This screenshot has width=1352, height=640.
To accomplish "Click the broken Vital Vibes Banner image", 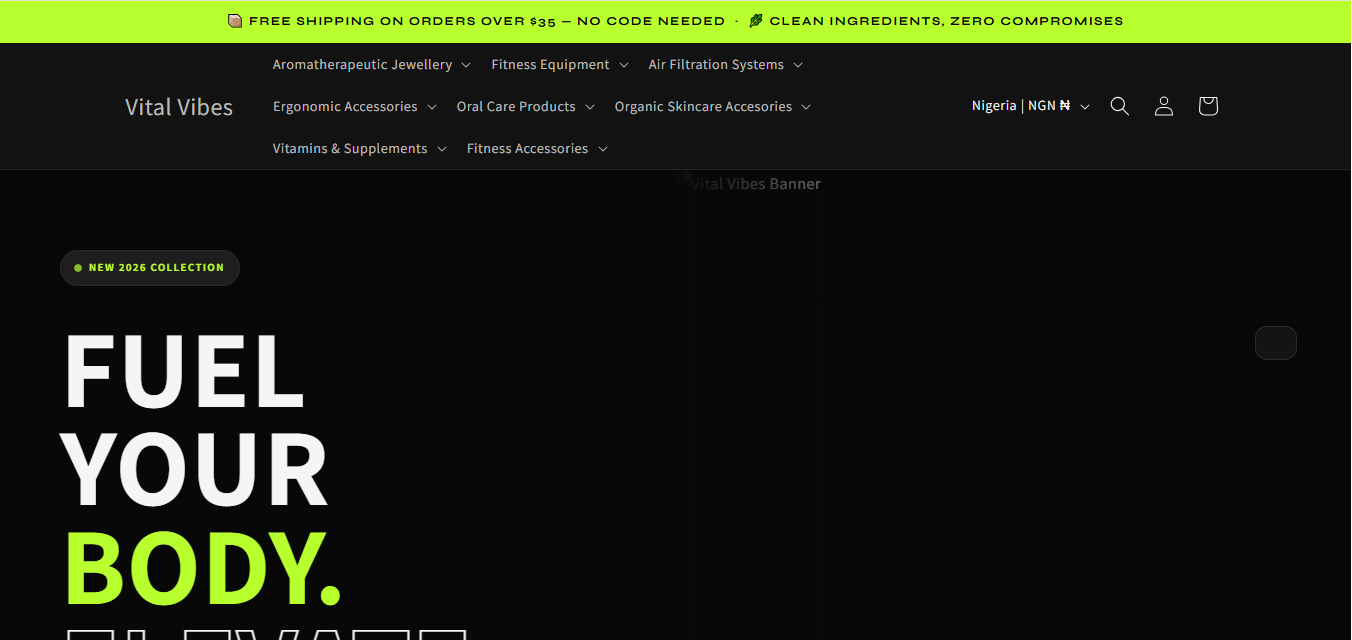I will click(749, 183).
